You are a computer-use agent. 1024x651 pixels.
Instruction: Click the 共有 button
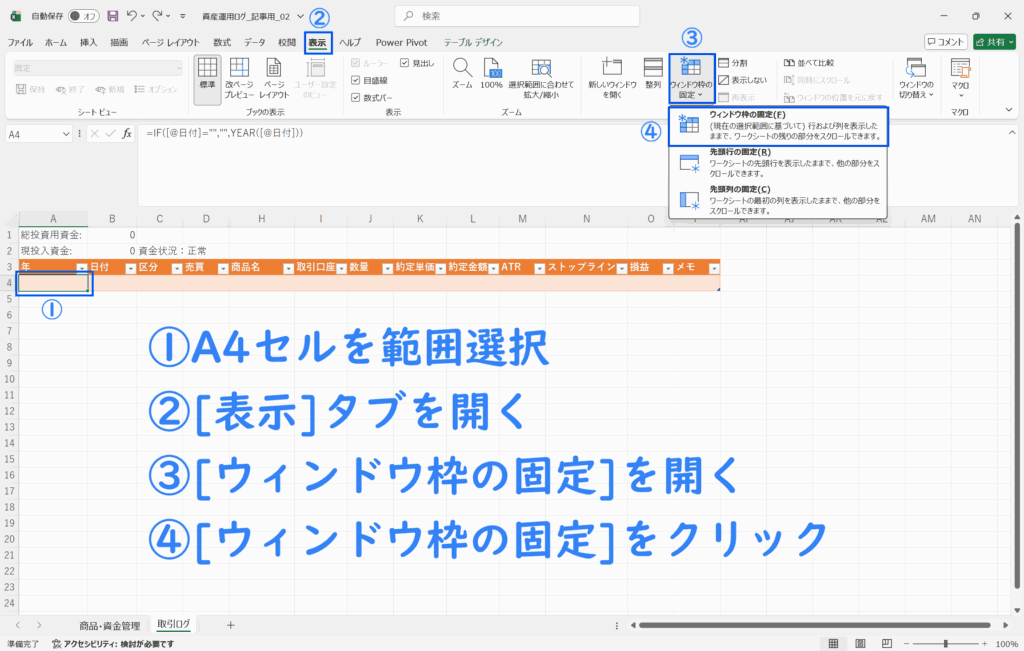click(994, 43)
